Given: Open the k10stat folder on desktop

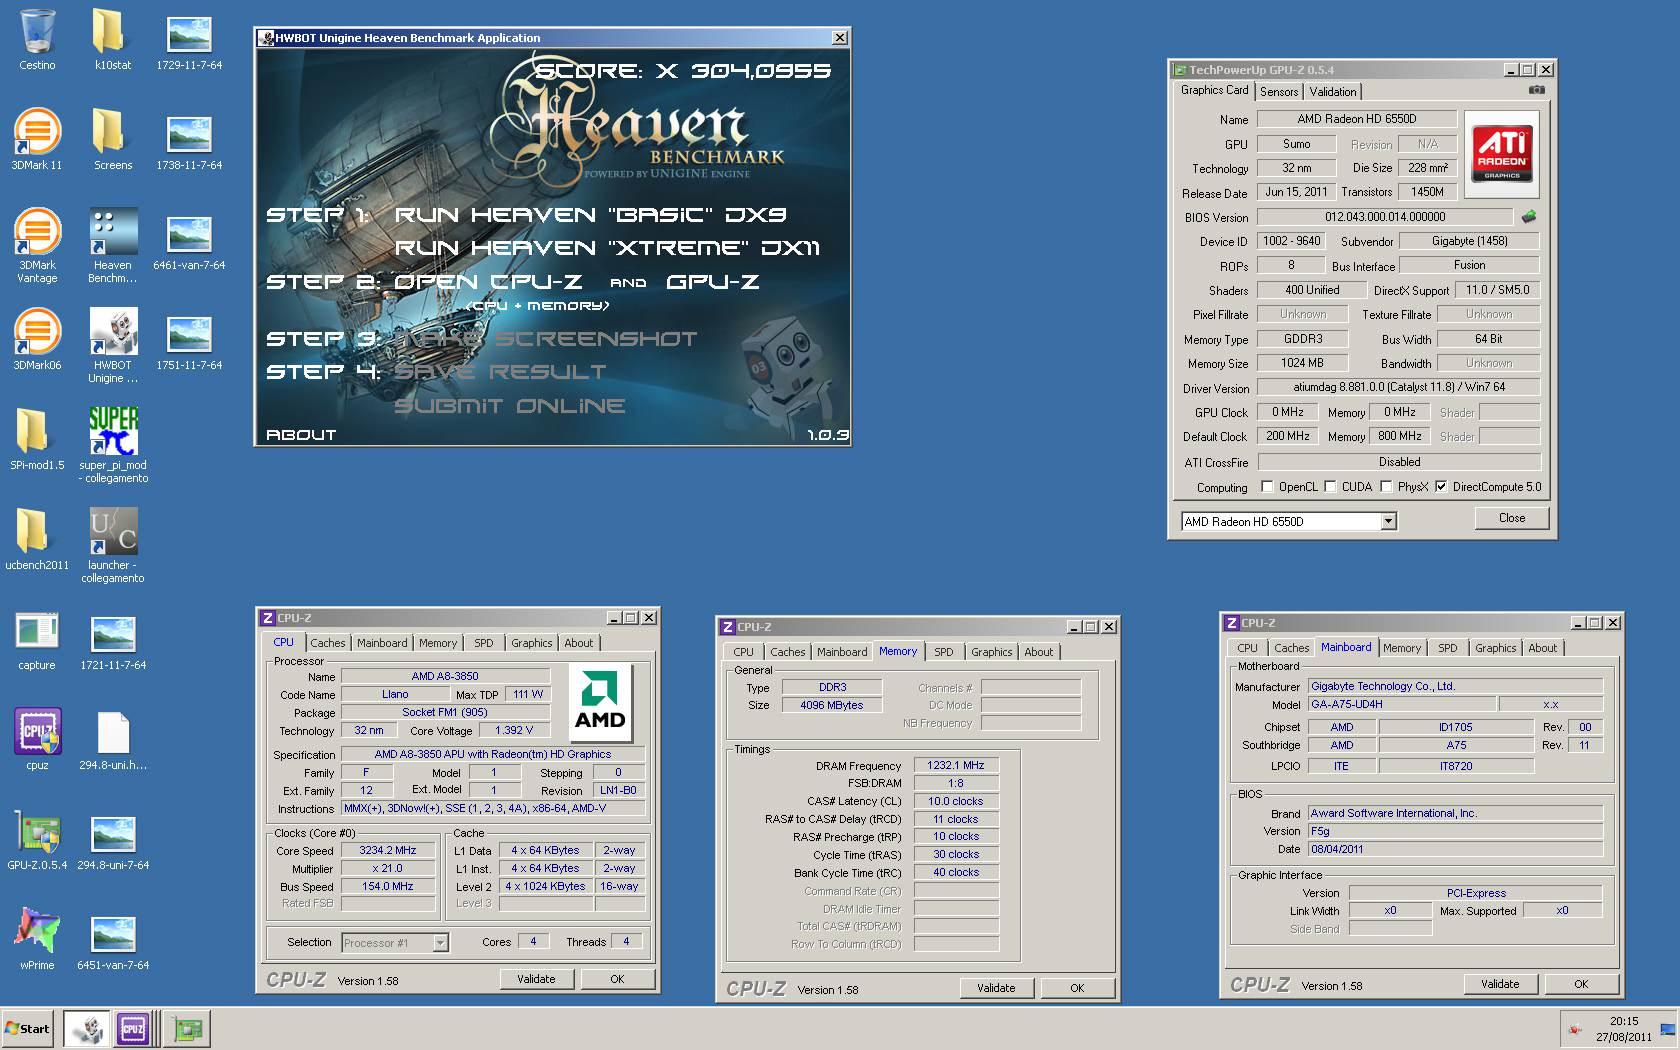Looking at the screenshot, I should (x=113, y=40).
